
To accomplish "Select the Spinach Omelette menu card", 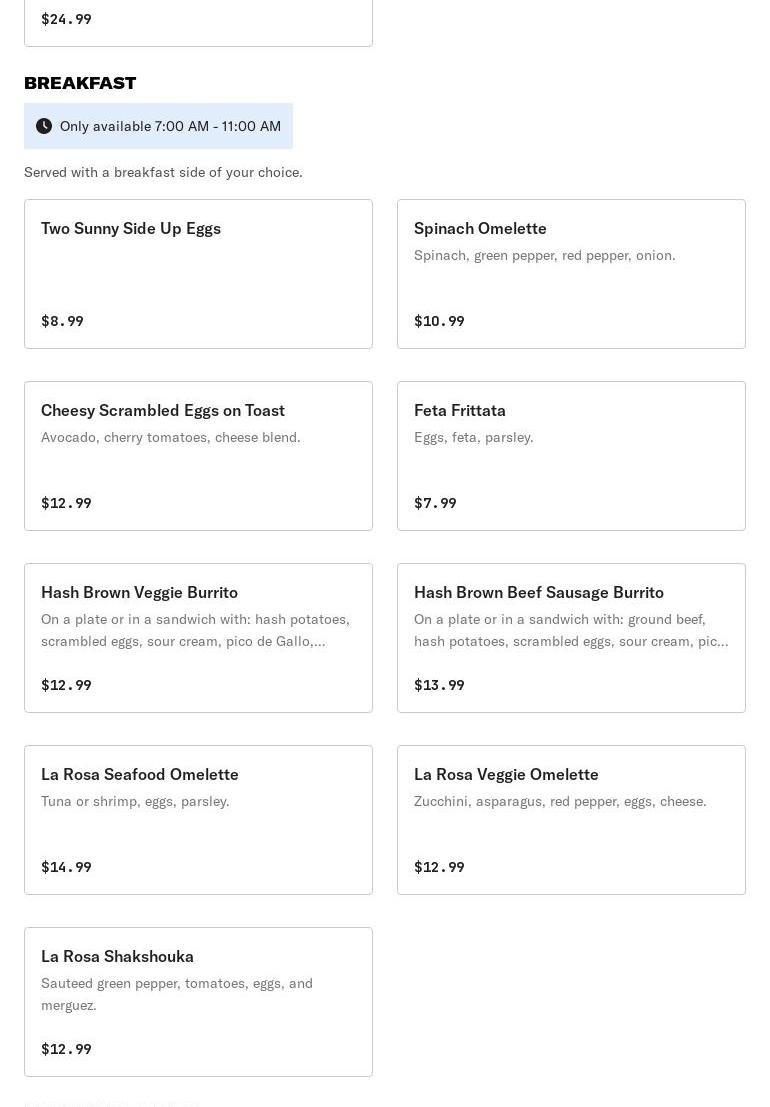I will tap(571, 273).
